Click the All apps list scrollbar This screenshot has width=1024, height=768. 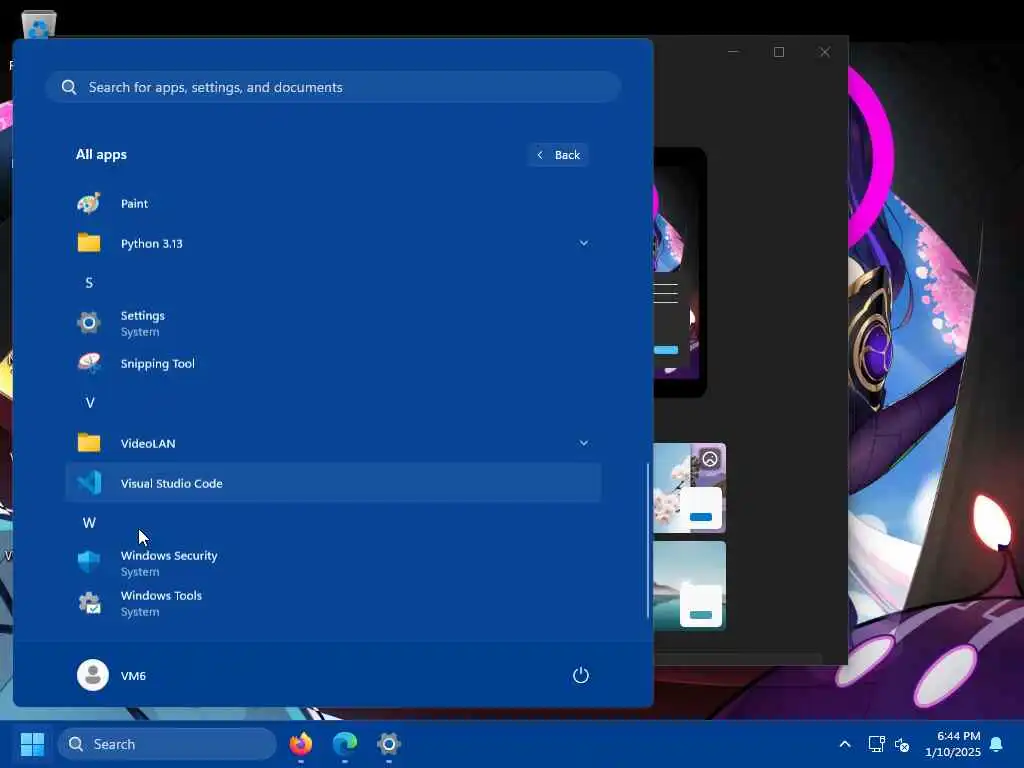click(x=648, y=541)
